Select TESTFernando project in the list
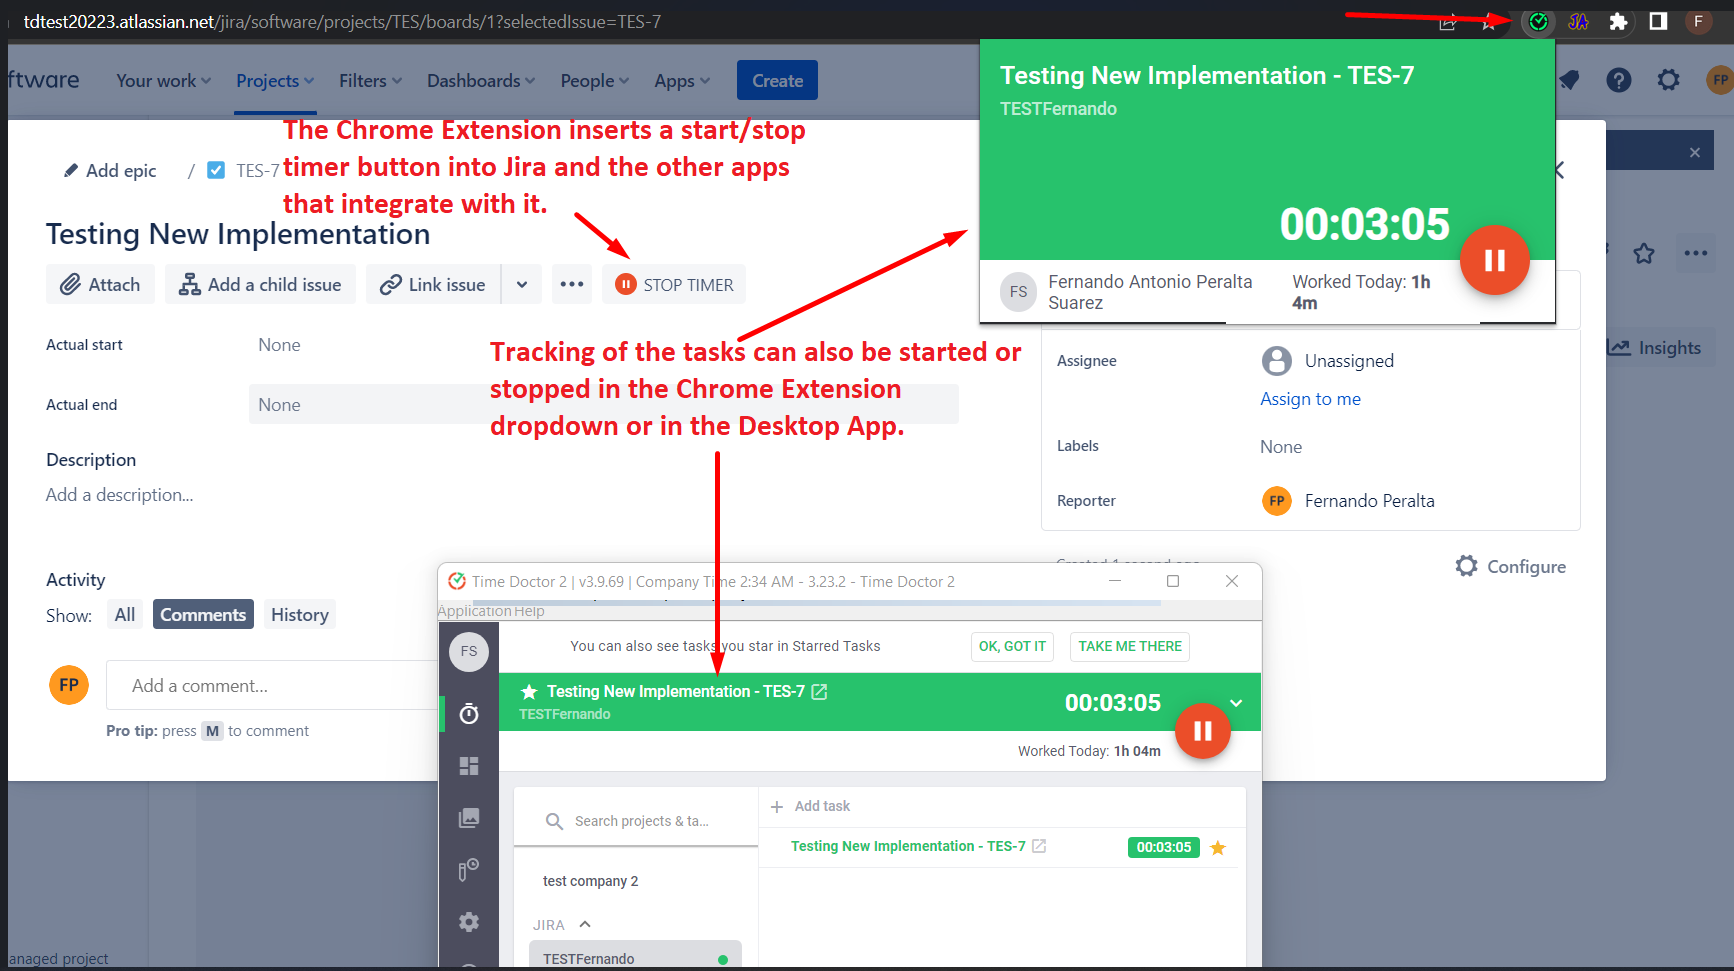 [x=635, y=957]
